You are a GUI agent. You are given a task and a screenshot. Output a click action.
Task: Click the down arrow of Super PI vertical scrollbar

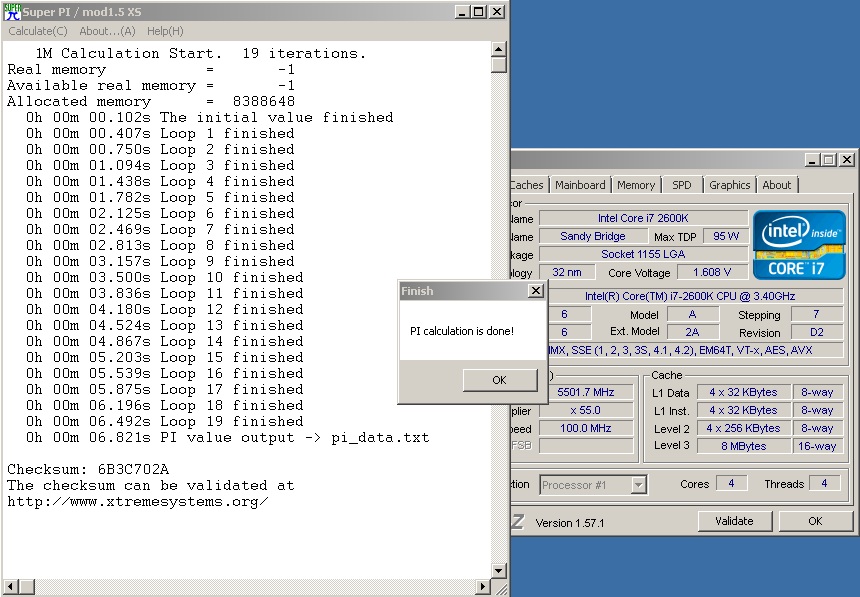[x=498, y=571]
